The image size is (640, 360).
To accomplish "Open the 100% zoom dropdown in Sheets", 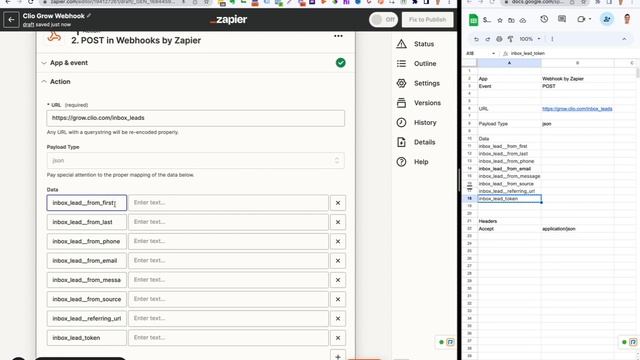I will pyautogui.click(x=530, y=39).
